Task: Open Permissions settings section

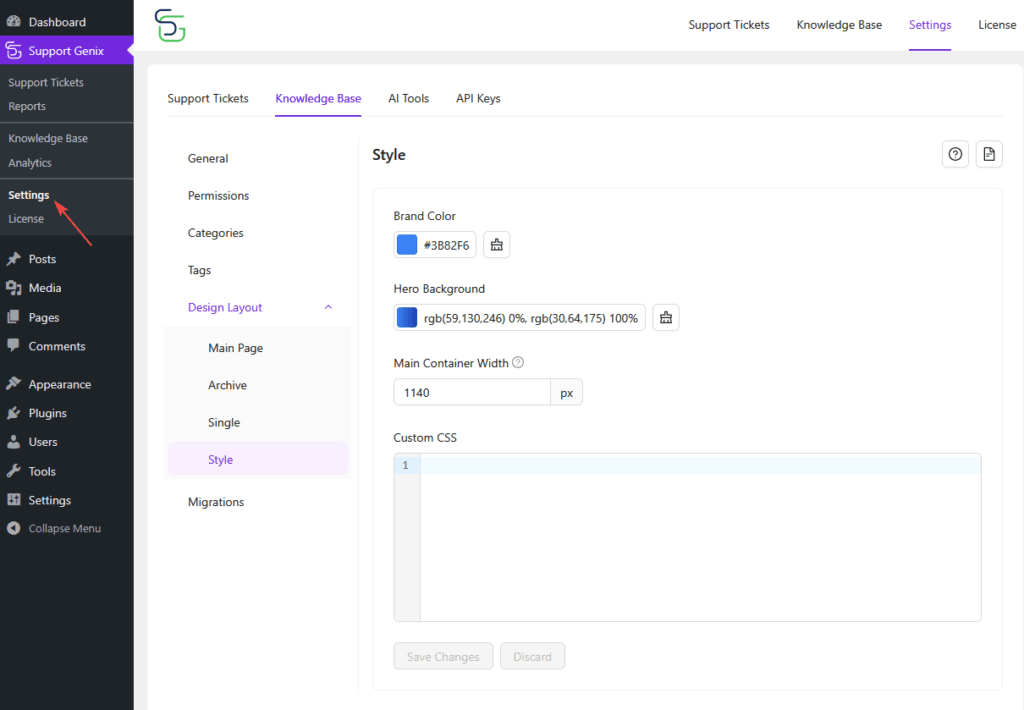Action: (x=218, y=196)
